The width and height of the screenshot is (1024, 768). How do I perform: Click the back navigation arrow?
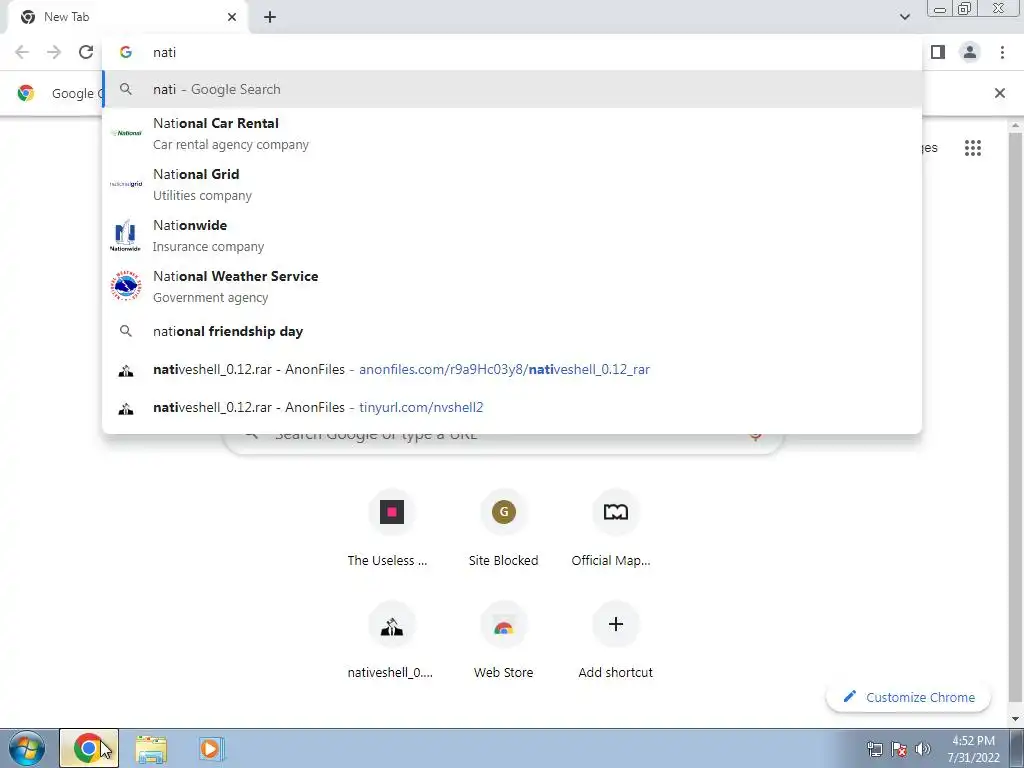pyautogui.click(x=22, y=52)
